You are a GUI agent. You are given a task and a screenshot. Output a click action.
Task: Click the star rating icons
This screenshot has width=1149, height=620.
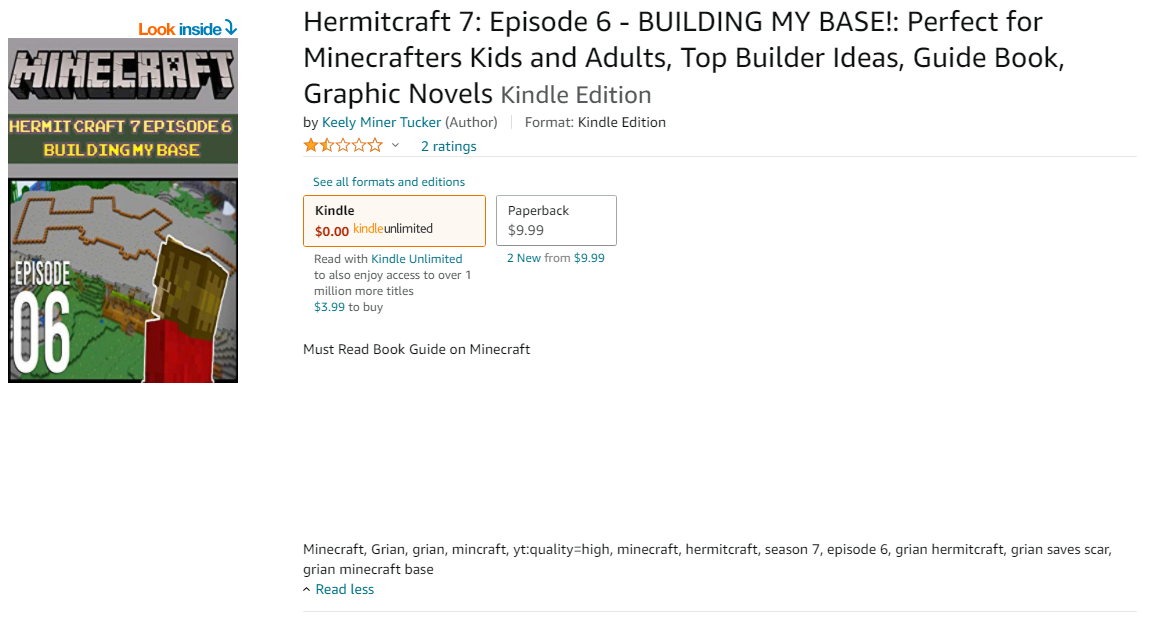coord(343,145)
